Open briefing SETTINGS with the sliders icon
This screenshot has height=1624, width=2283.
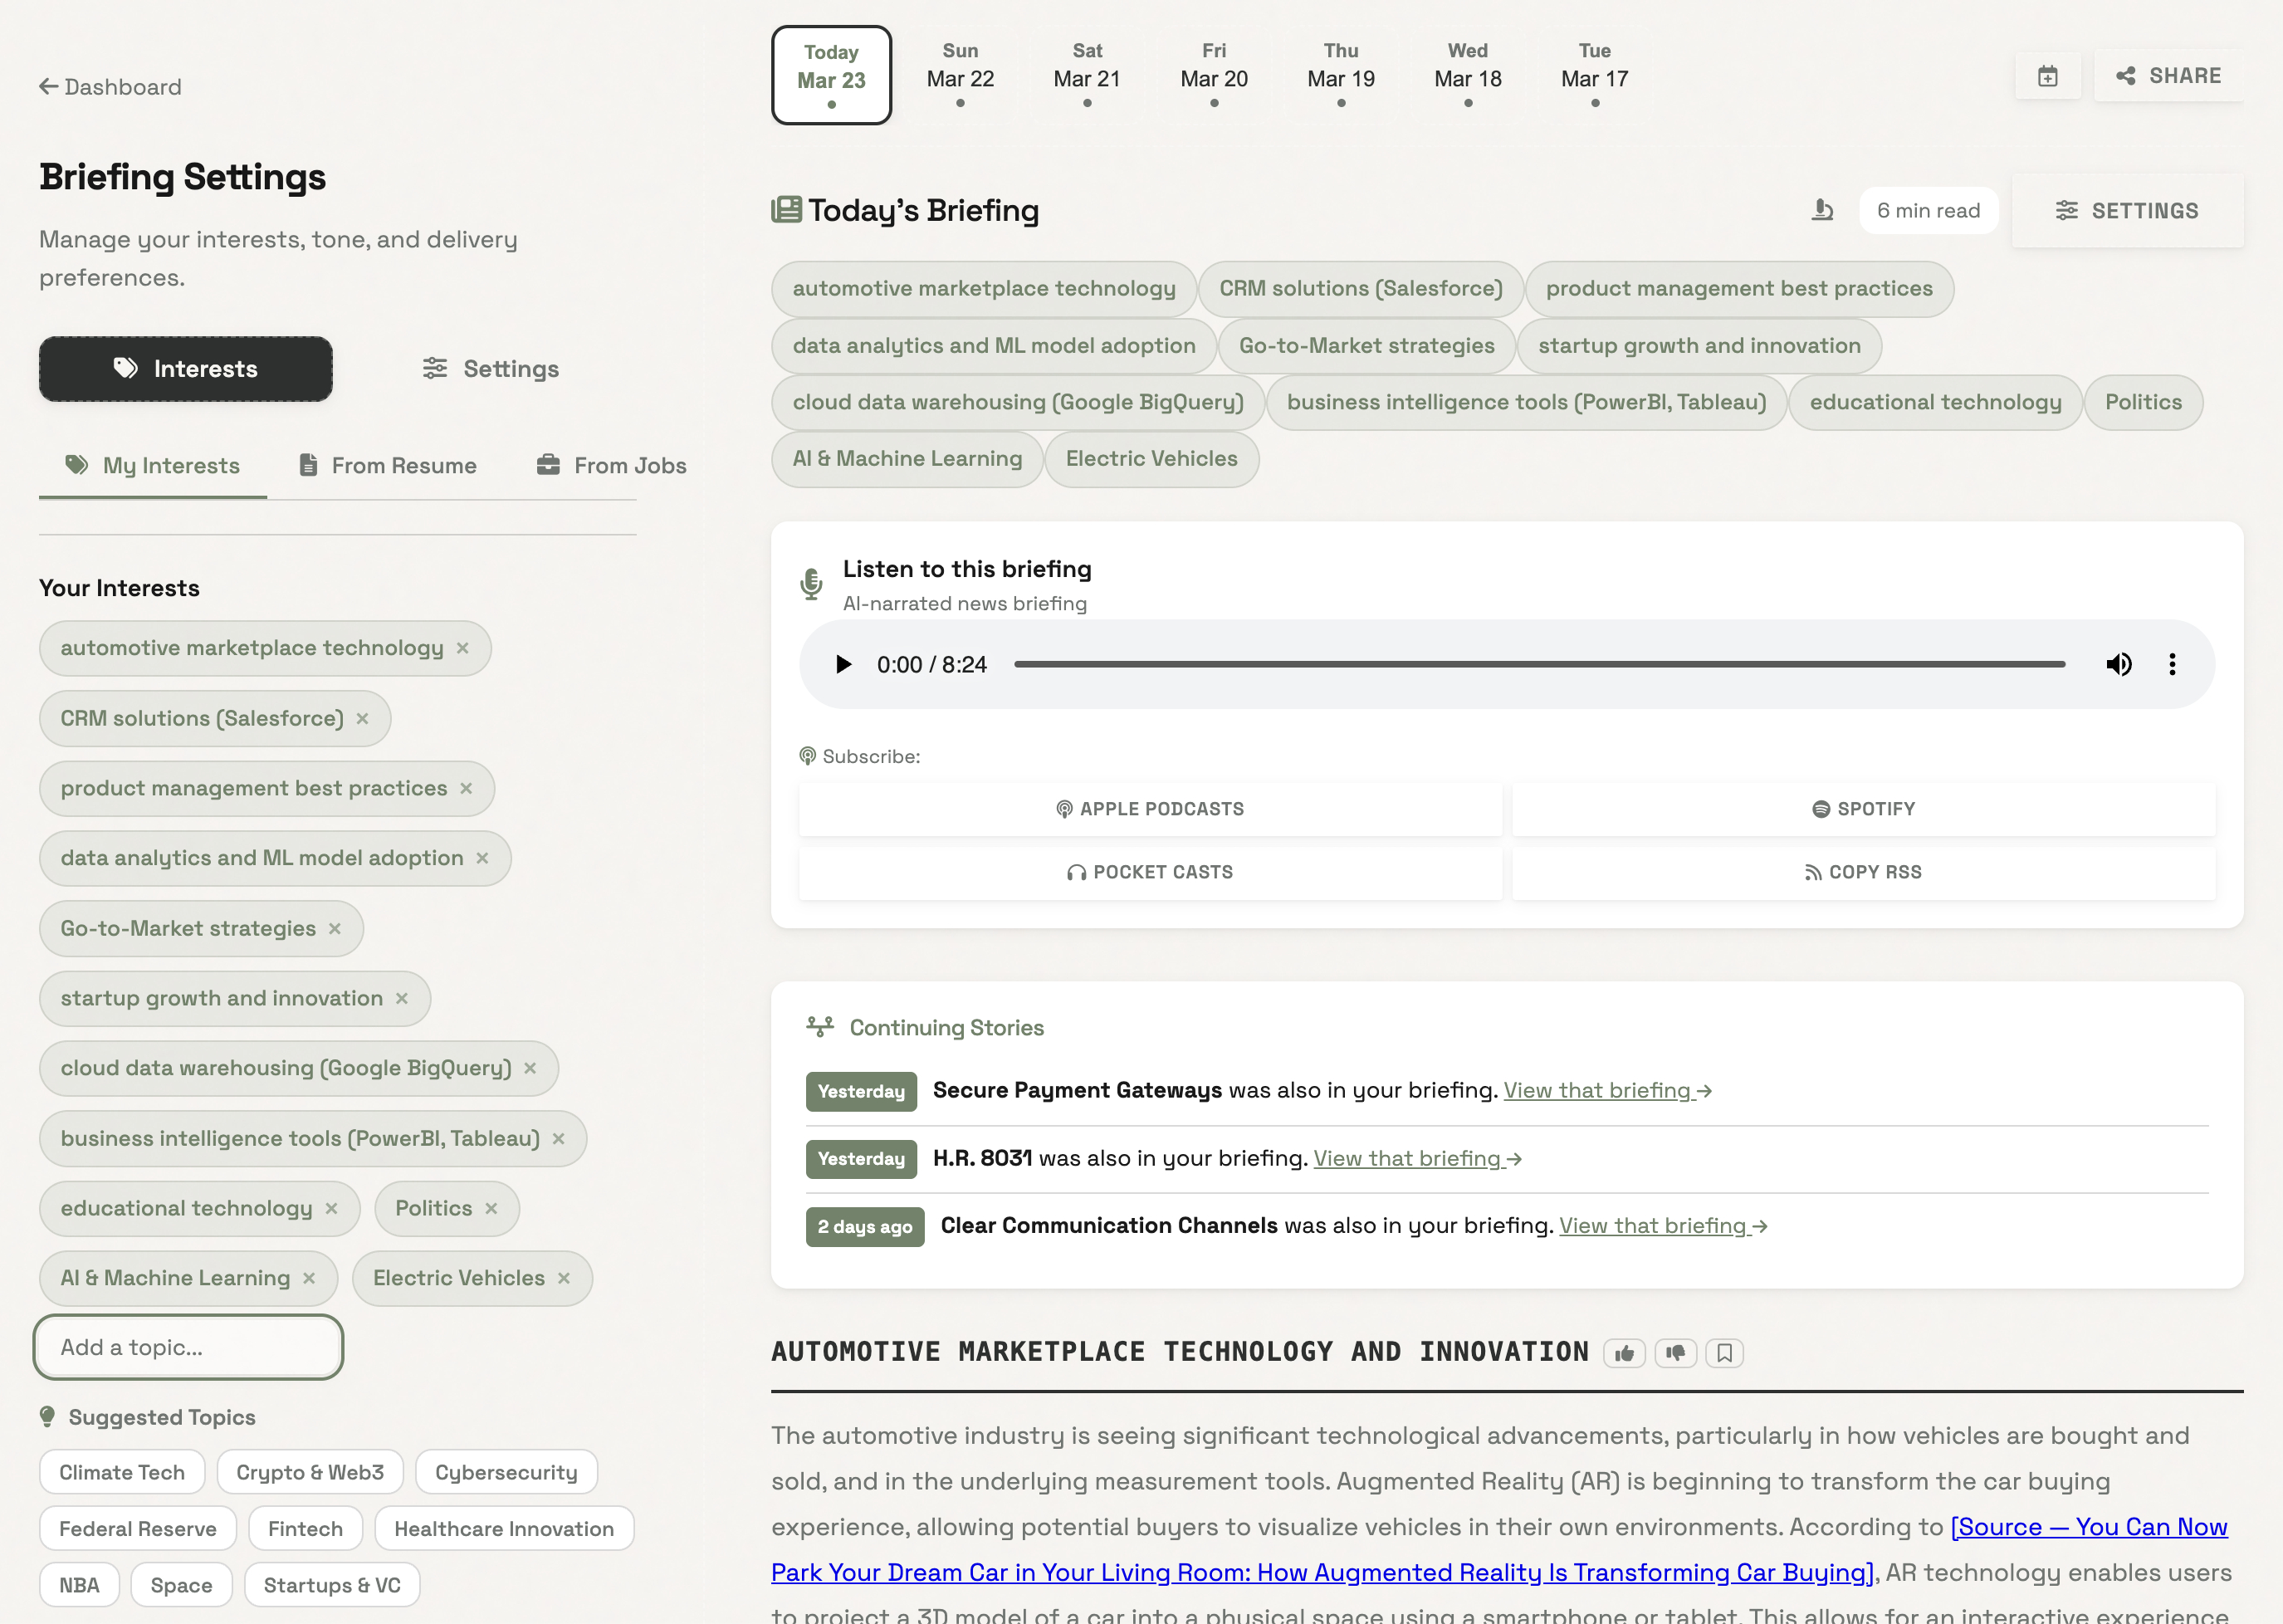click(2127, 210)
